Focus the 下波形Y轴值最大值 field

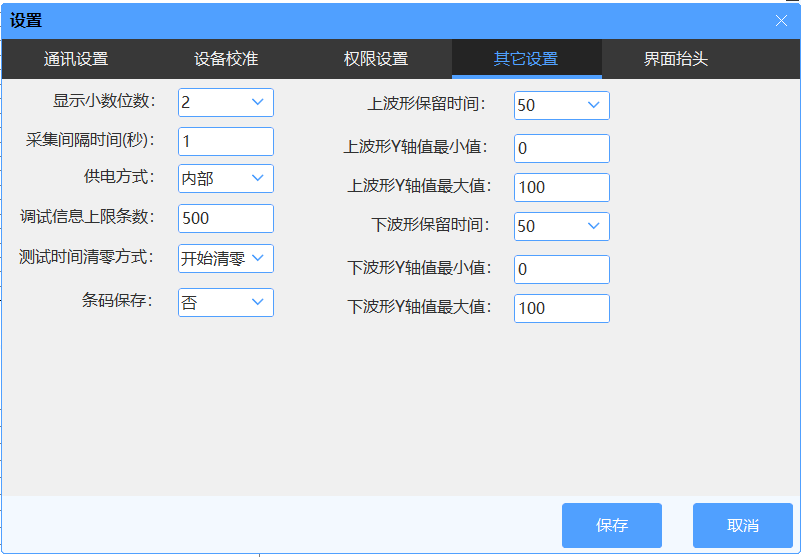[562, 308]
